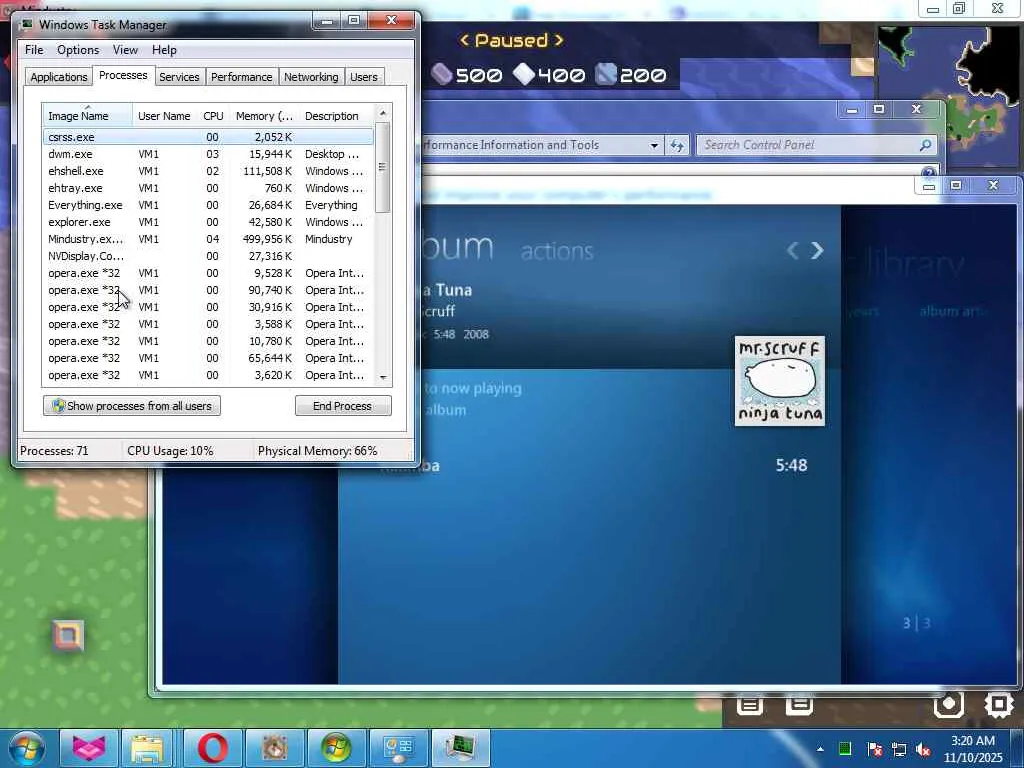Click the process list scrollbar thumb
The height and width of the screenshot is (768, 1024).
coord(383,167)
